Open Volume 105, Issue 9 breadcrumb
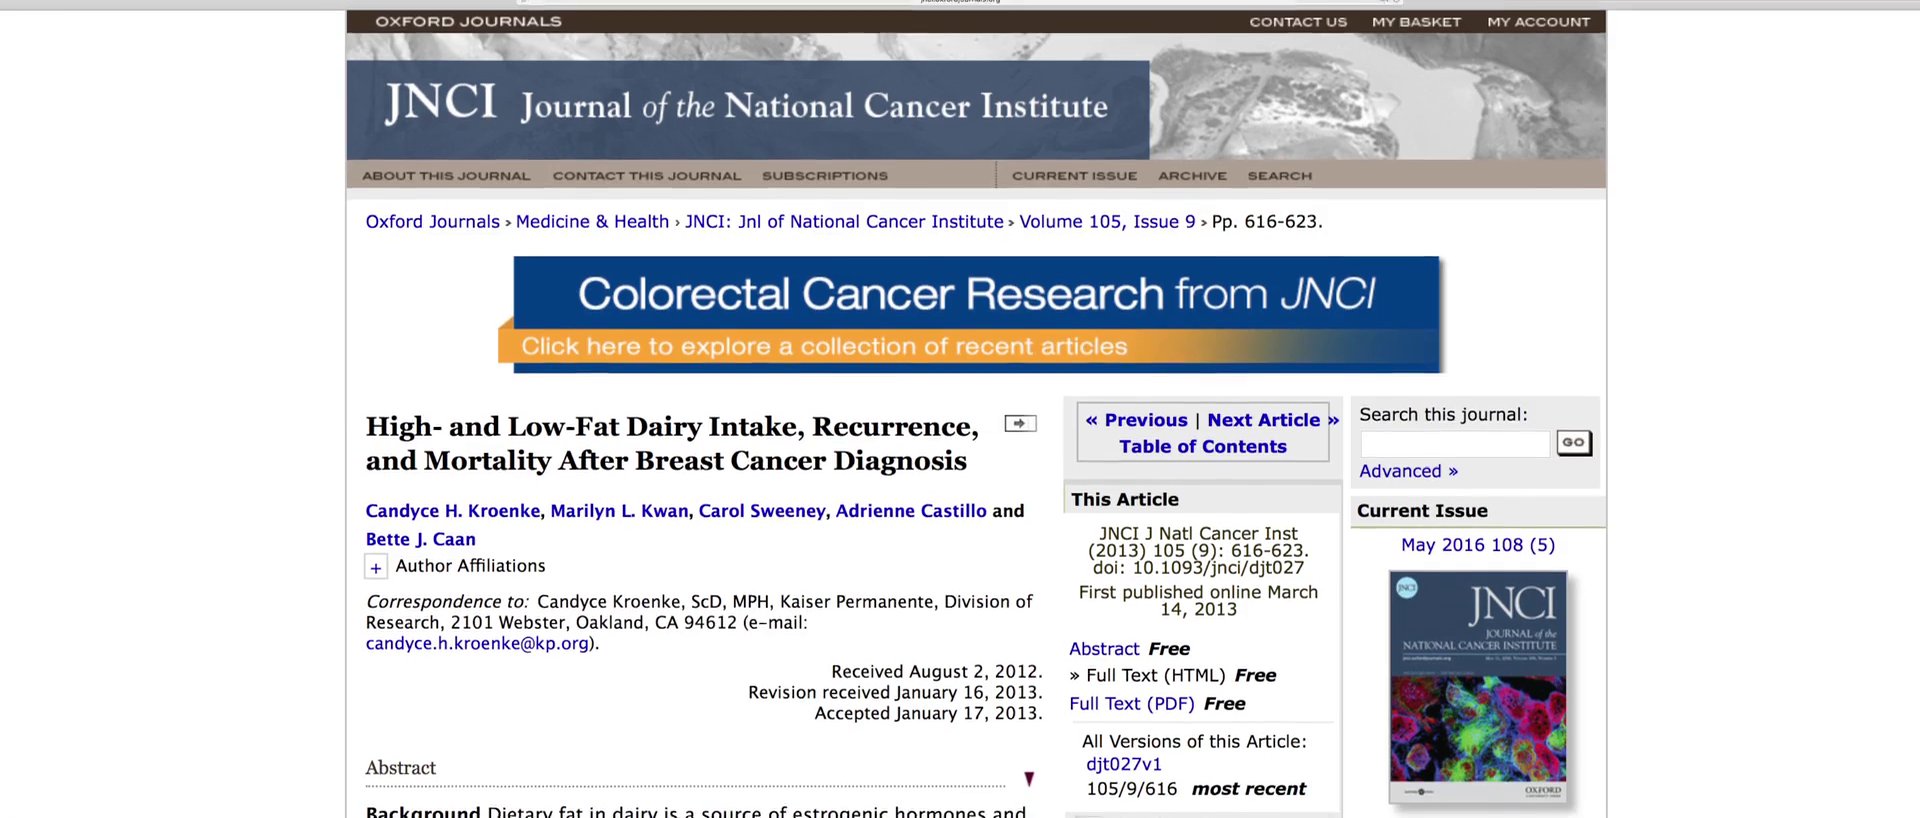Image resolution: width=1920 pixels, height=818 pixels. pyautogui.click(x=1107, y=222)
